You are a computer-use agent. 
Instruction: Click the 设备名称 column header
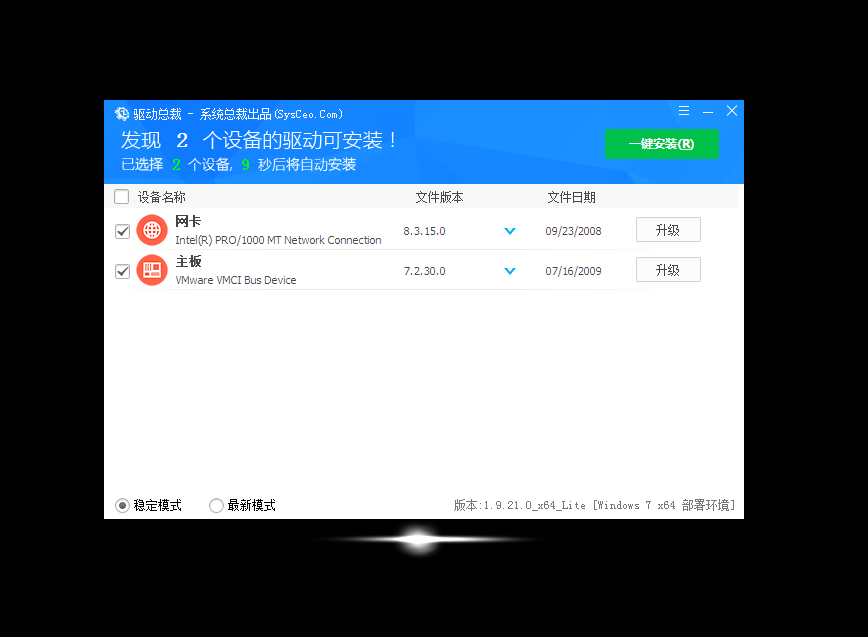pyautogui.click(x=160, y=197)
